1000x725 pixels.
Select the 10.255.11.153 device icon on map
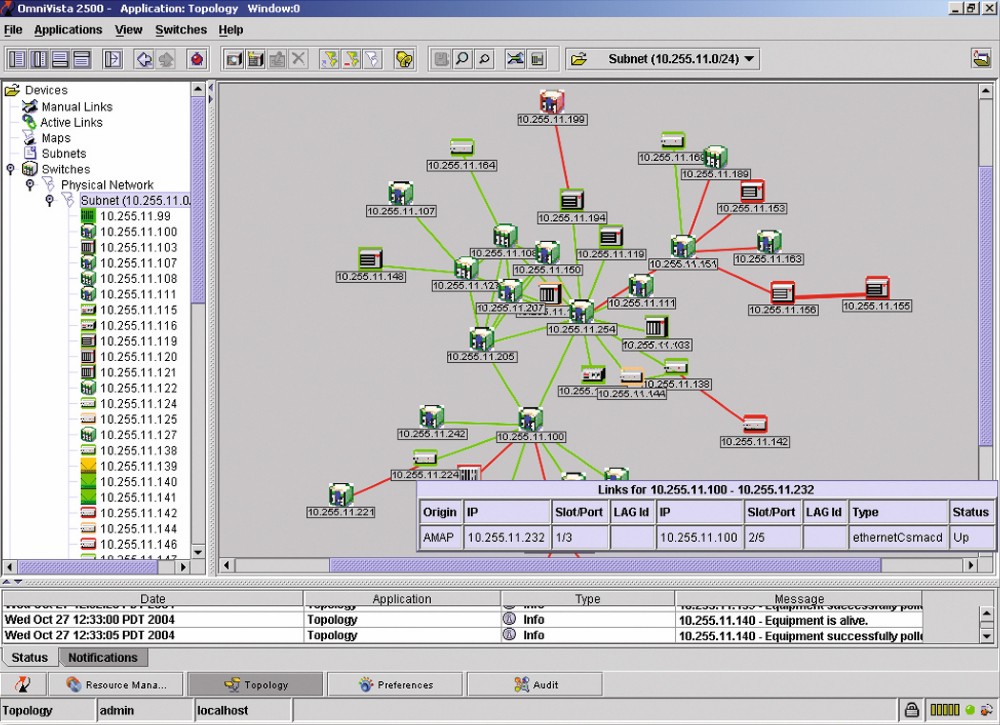tap(753, 191)
